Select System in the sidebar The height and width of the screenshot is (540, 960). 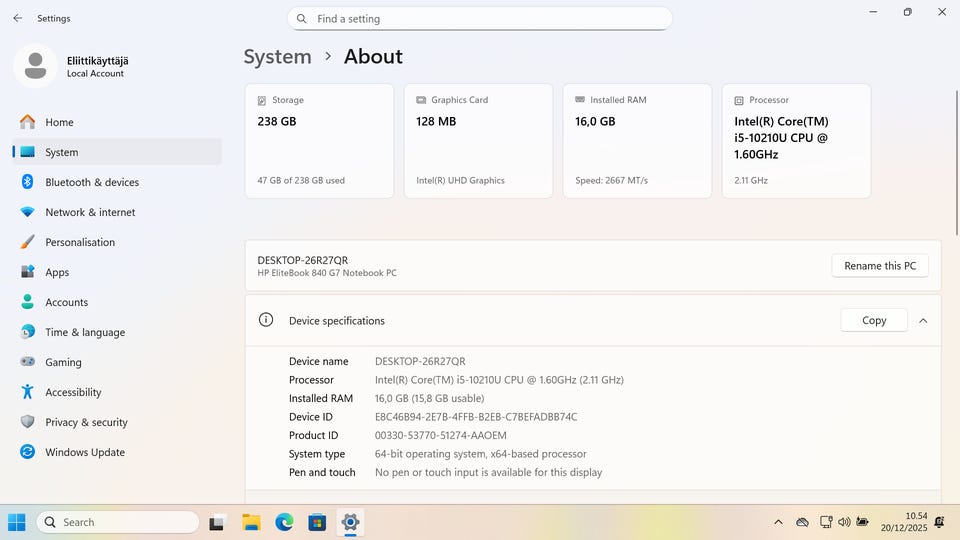click(117, 152)
